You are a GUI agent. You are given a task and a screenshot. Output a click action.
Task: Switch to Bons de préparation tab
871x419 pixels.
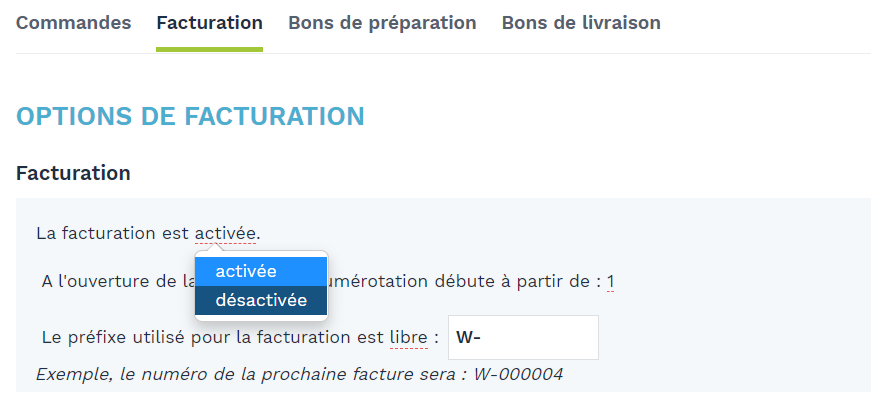[382, 23]
